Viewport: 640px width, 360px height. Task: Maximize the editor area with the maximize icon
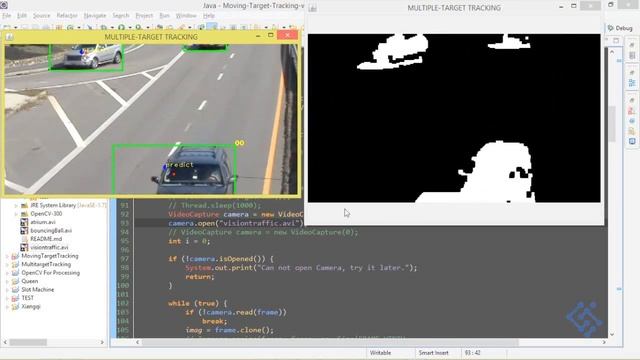pyautogui.click(x=616, y=40)
